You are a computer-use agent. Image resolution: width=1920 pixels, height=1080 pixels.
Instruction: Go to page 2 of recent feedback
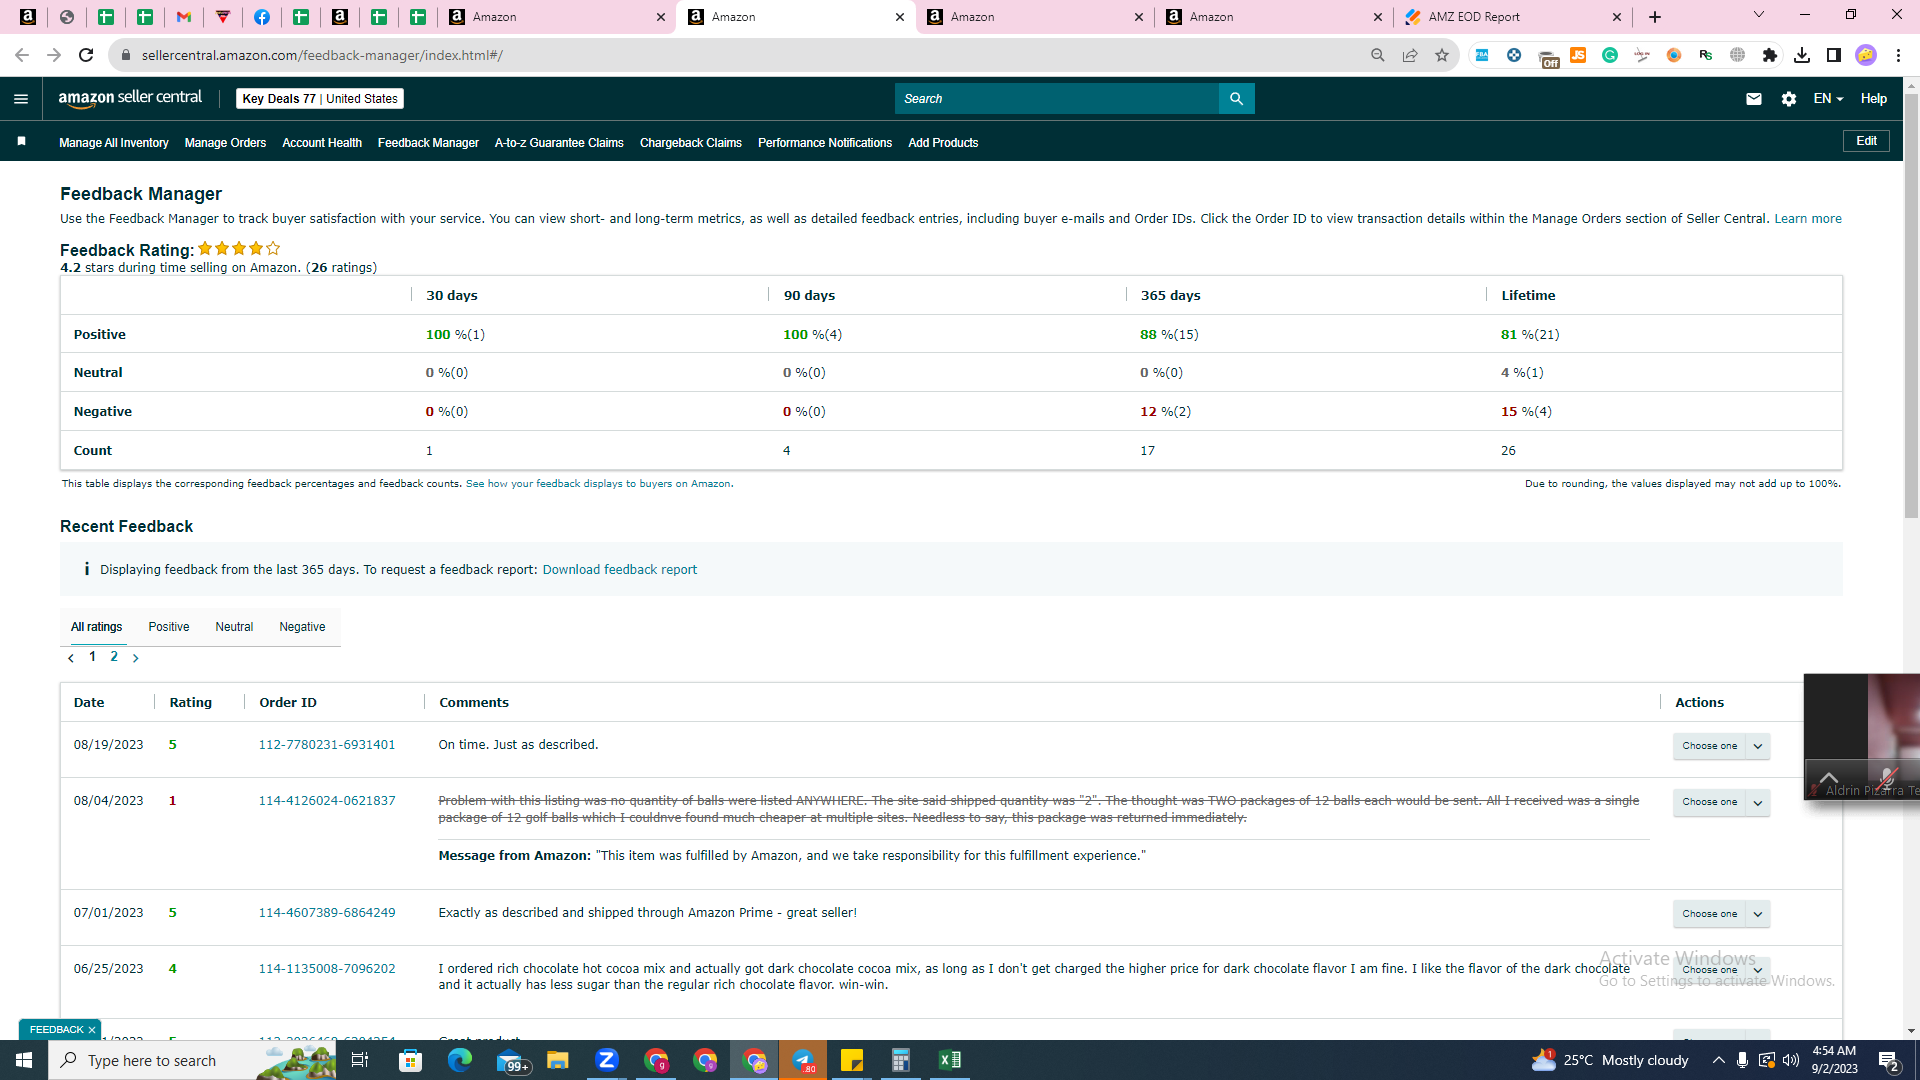click(114, 657)
